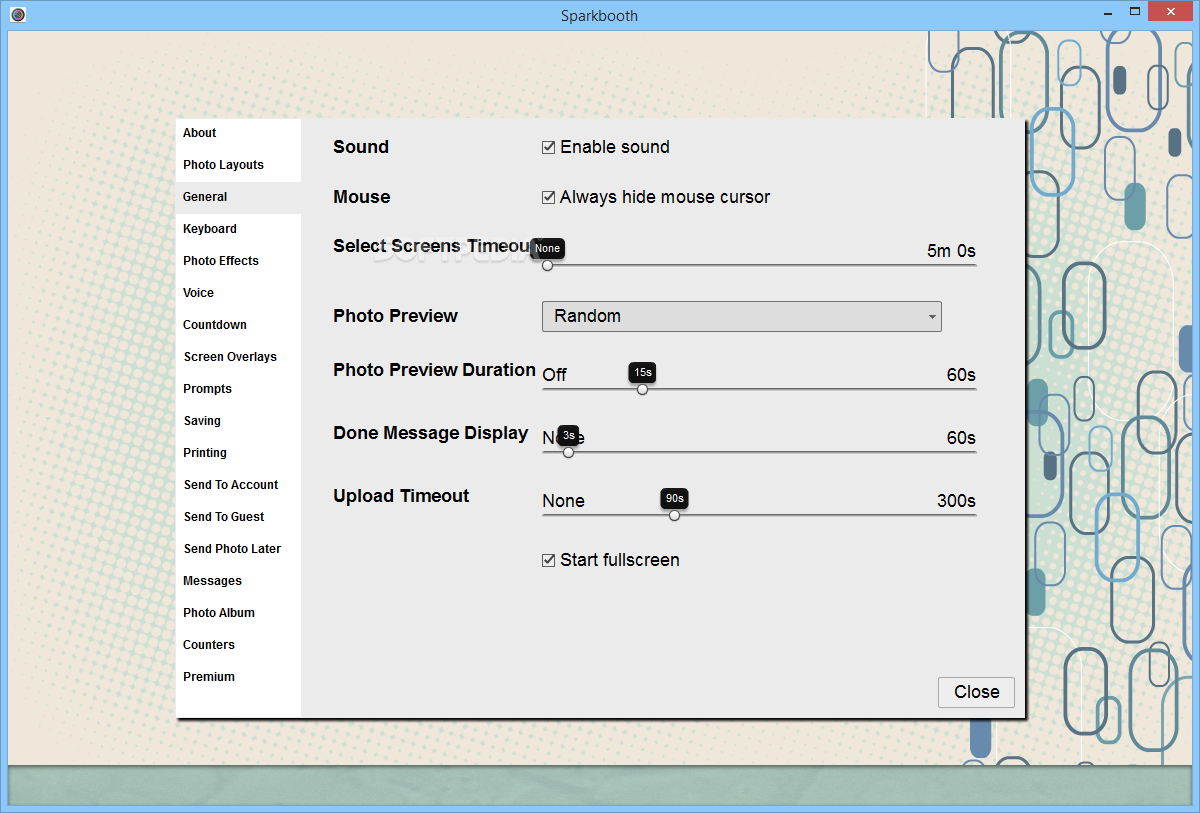The height and width of the screenshot is (813, 1200).
Task: Open Send Photo Later settings
Action: [238, 549]
